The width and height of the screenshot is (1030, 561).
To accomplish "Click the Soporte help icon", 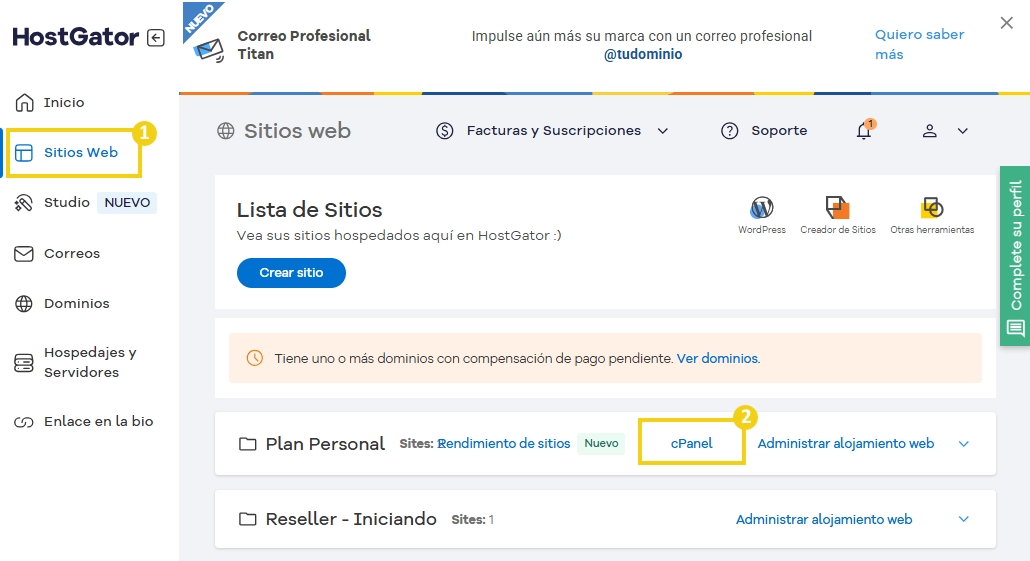I will click(x=730, y=131).
